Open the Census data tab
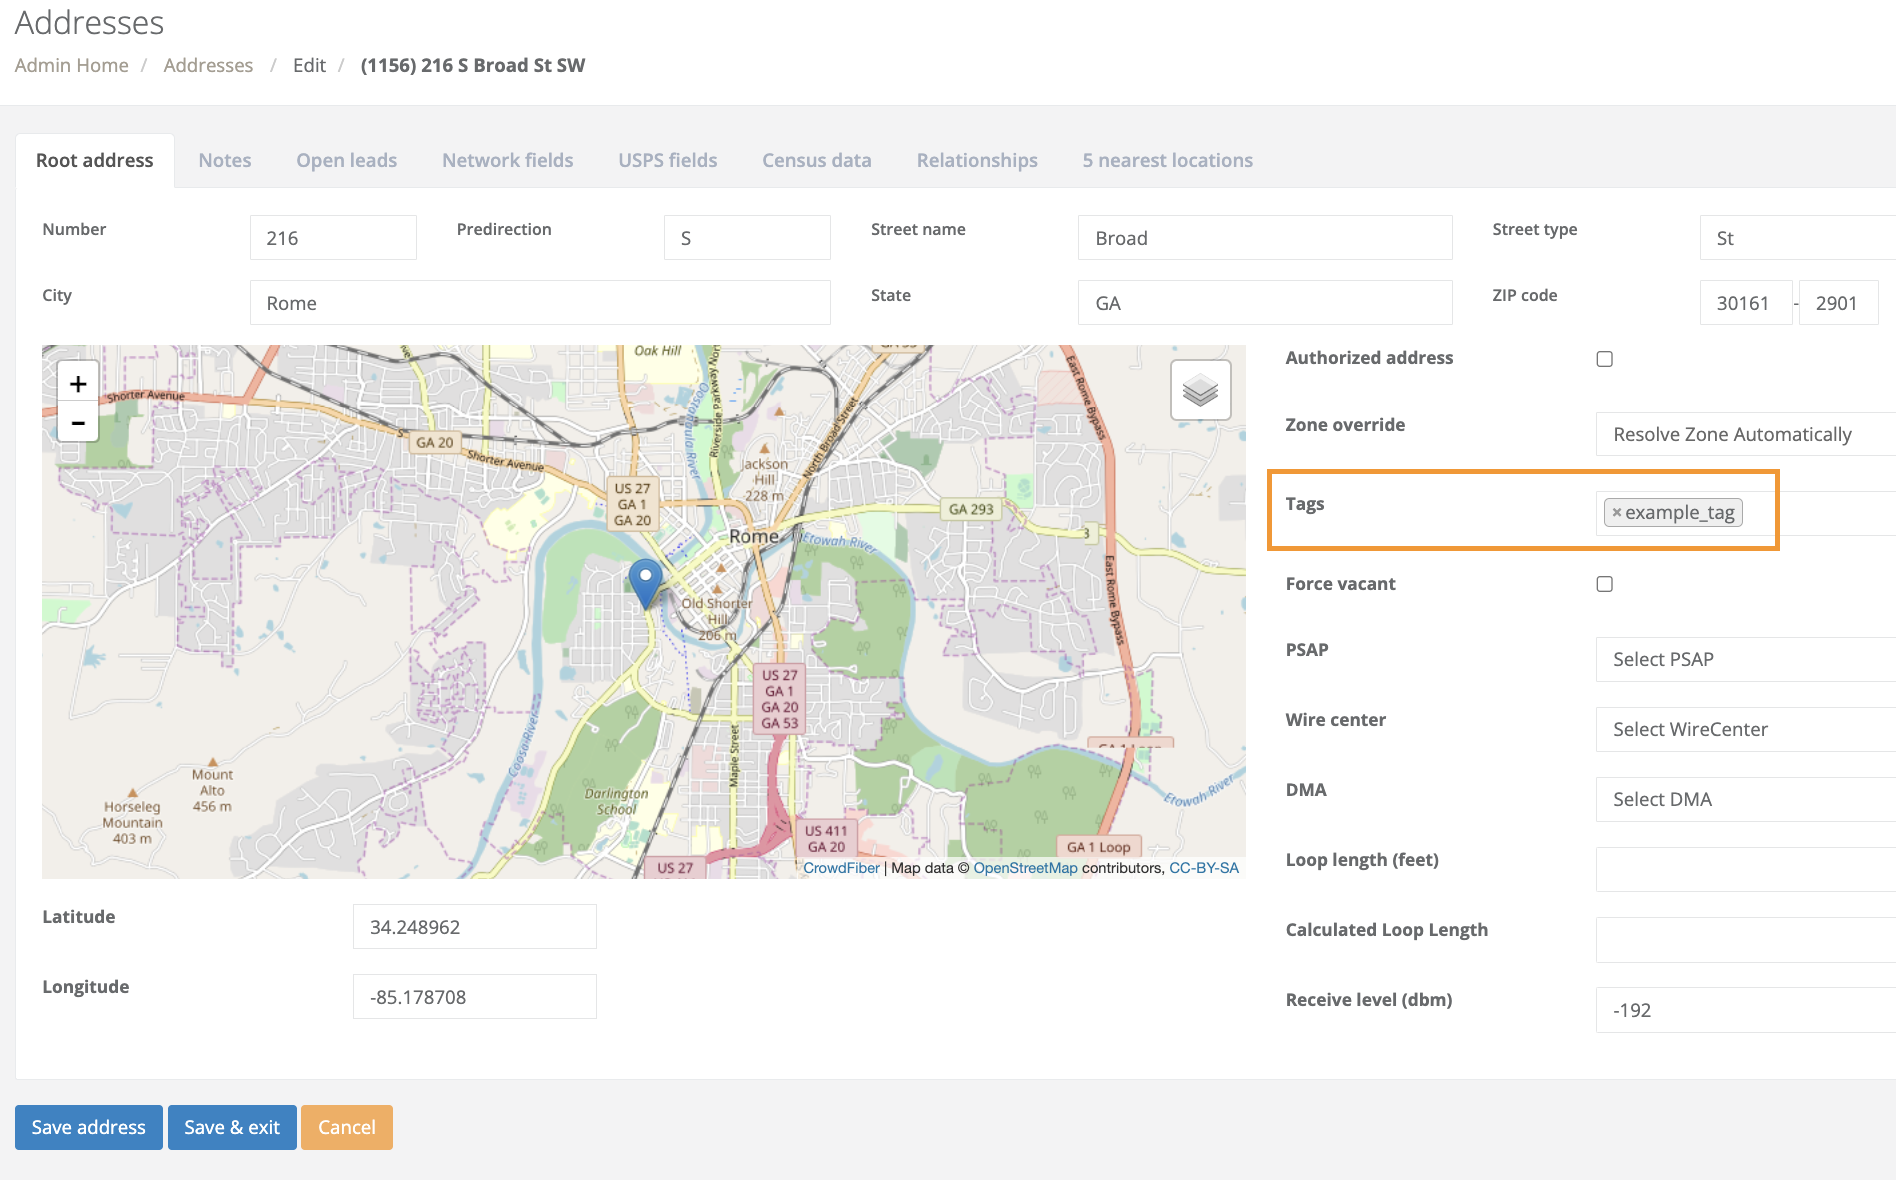 pyautogui.click(x=816, y=161)
